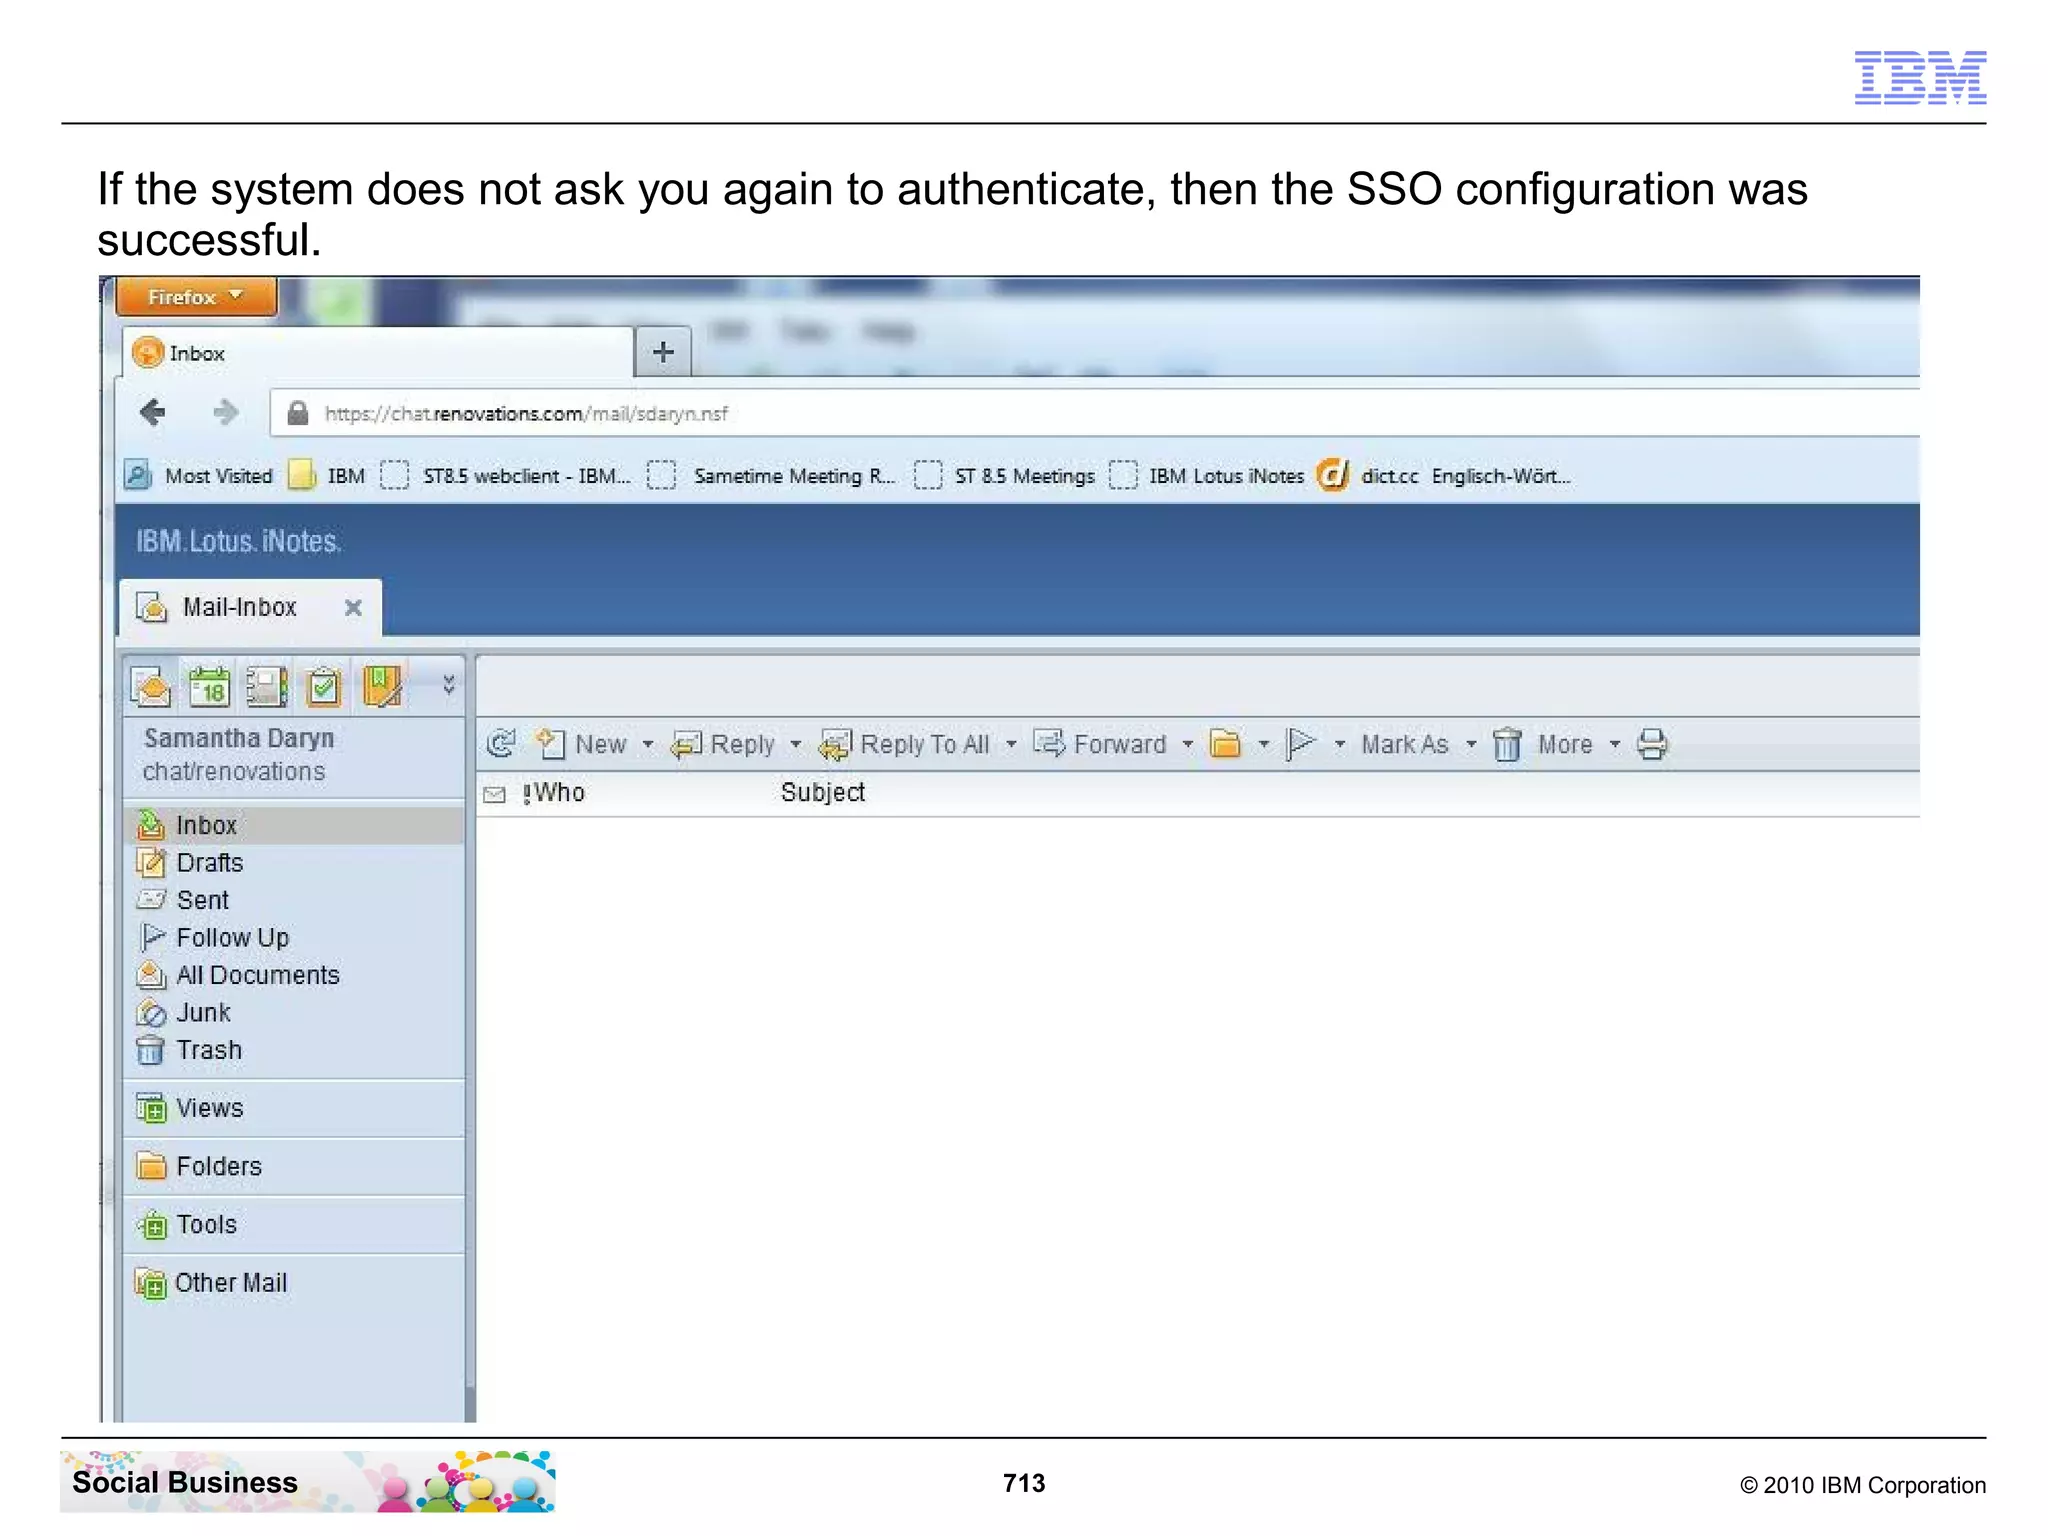Click the move to folder icon
2048x1536 pixels.
(x=1225, y=744)
